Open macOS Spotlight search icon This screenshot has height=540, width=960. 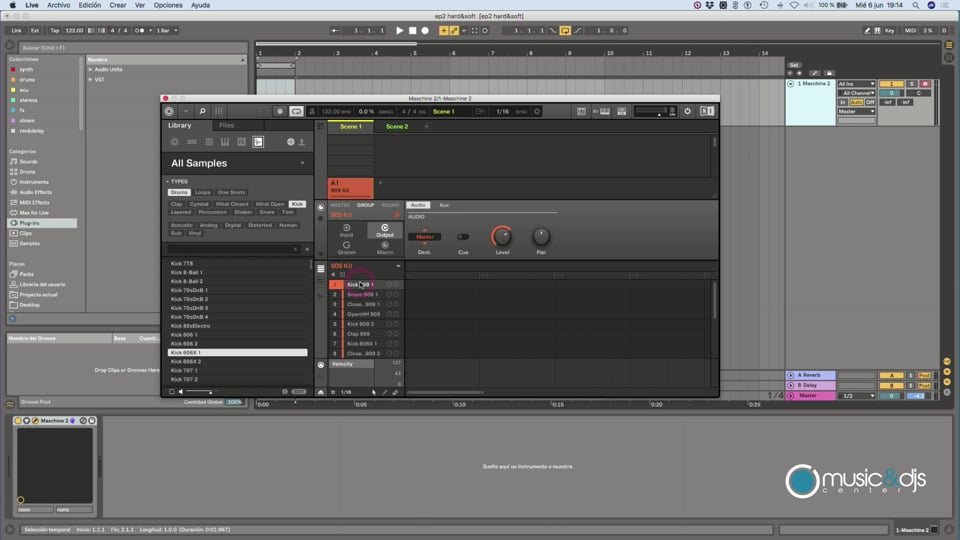click(915, 5)
